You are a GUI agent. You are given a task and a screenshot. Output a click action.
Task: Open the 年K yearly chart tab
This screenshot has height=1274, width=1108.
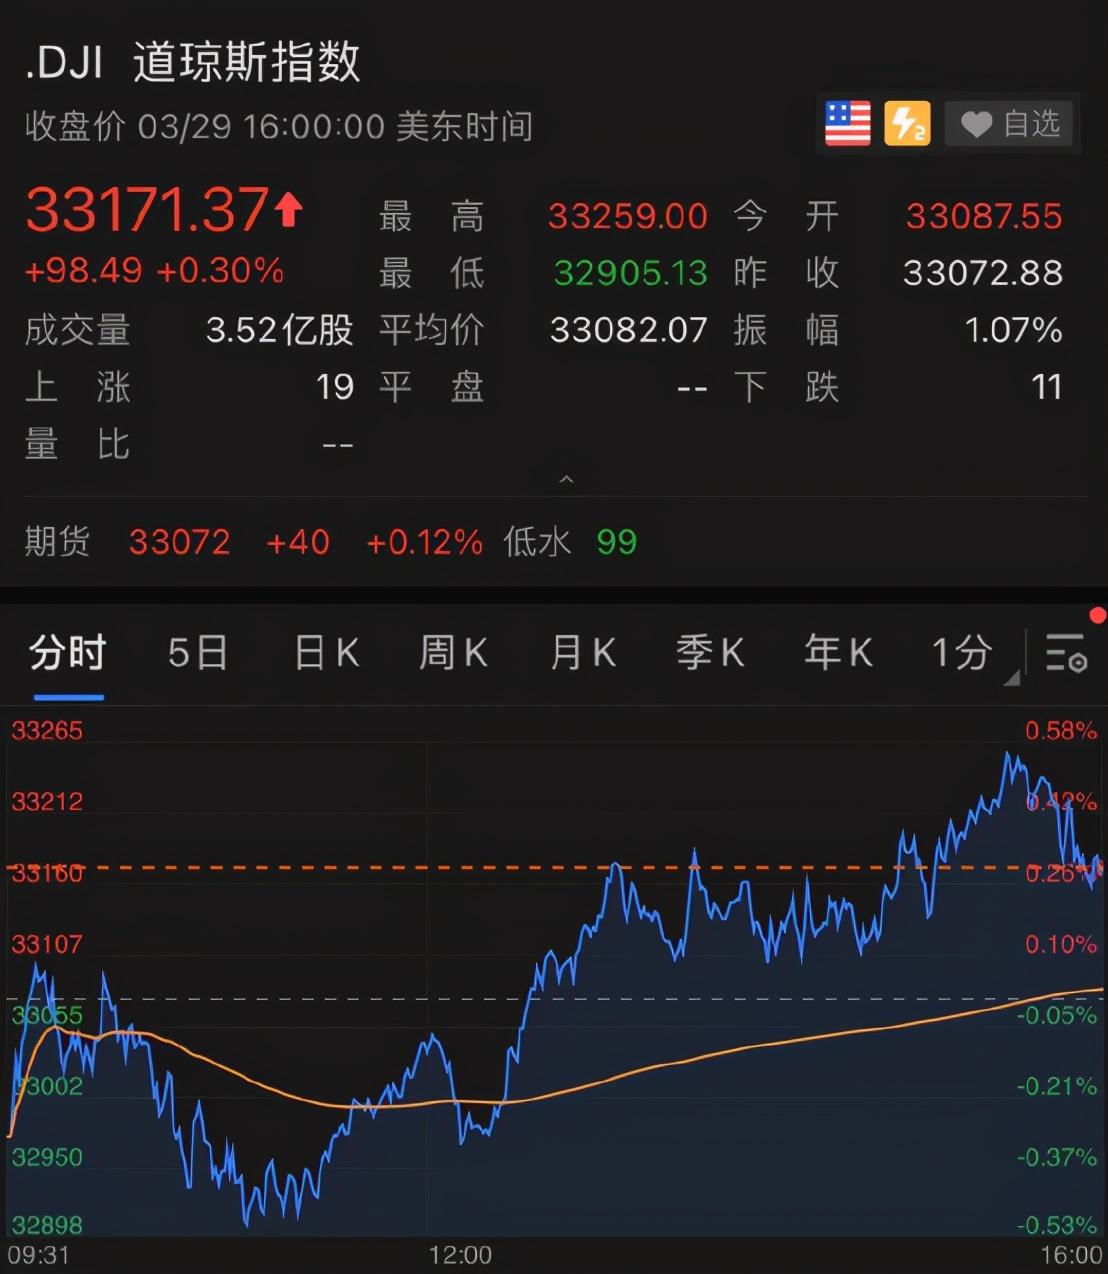(x=838, y=653)
